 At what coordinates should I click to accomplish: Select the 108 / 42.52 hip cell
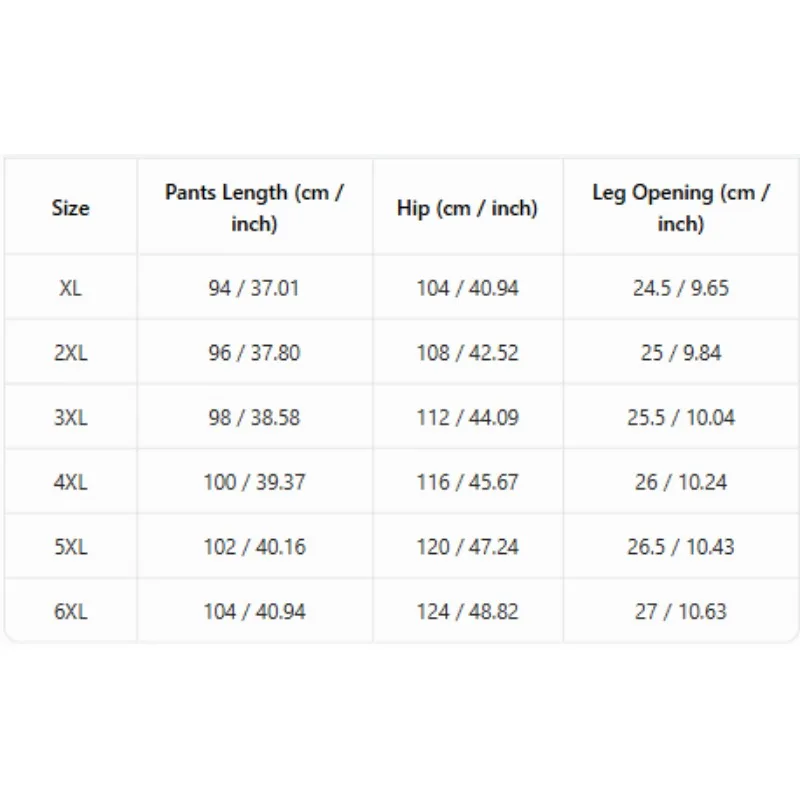[467, 353]
